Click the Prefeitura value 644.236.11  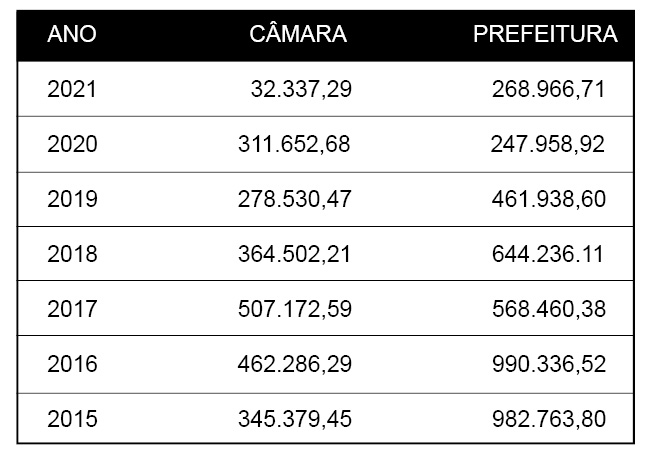click(x=548, y=254)
